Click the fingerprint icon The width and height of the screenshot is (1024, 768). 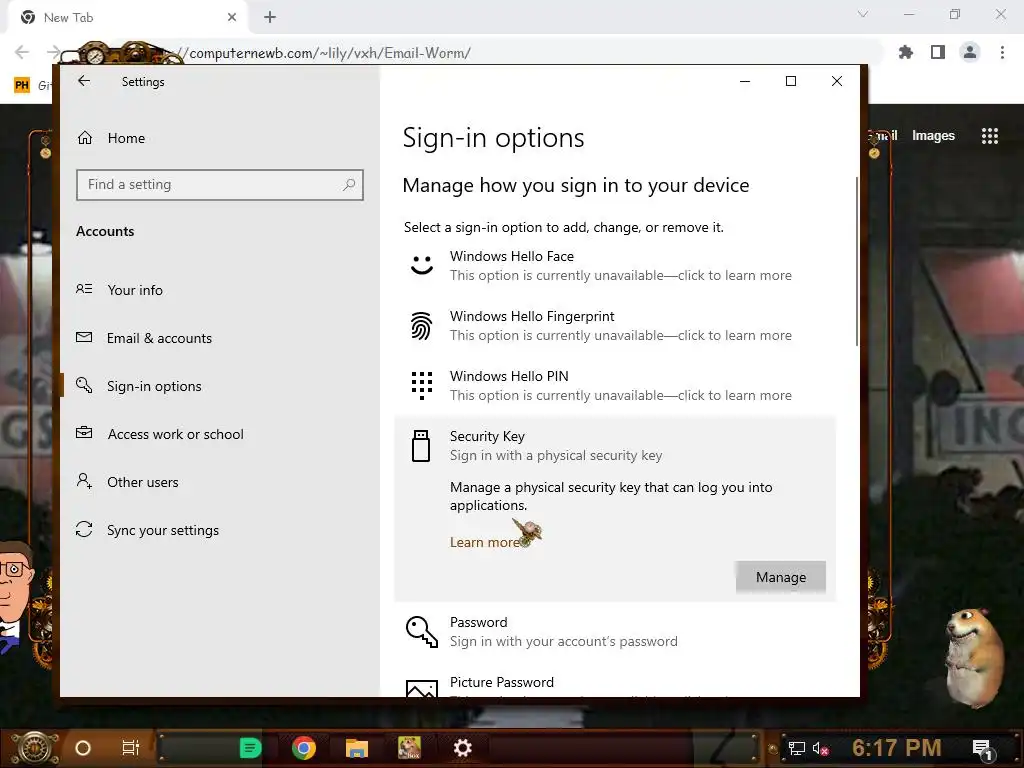(422, 325)
